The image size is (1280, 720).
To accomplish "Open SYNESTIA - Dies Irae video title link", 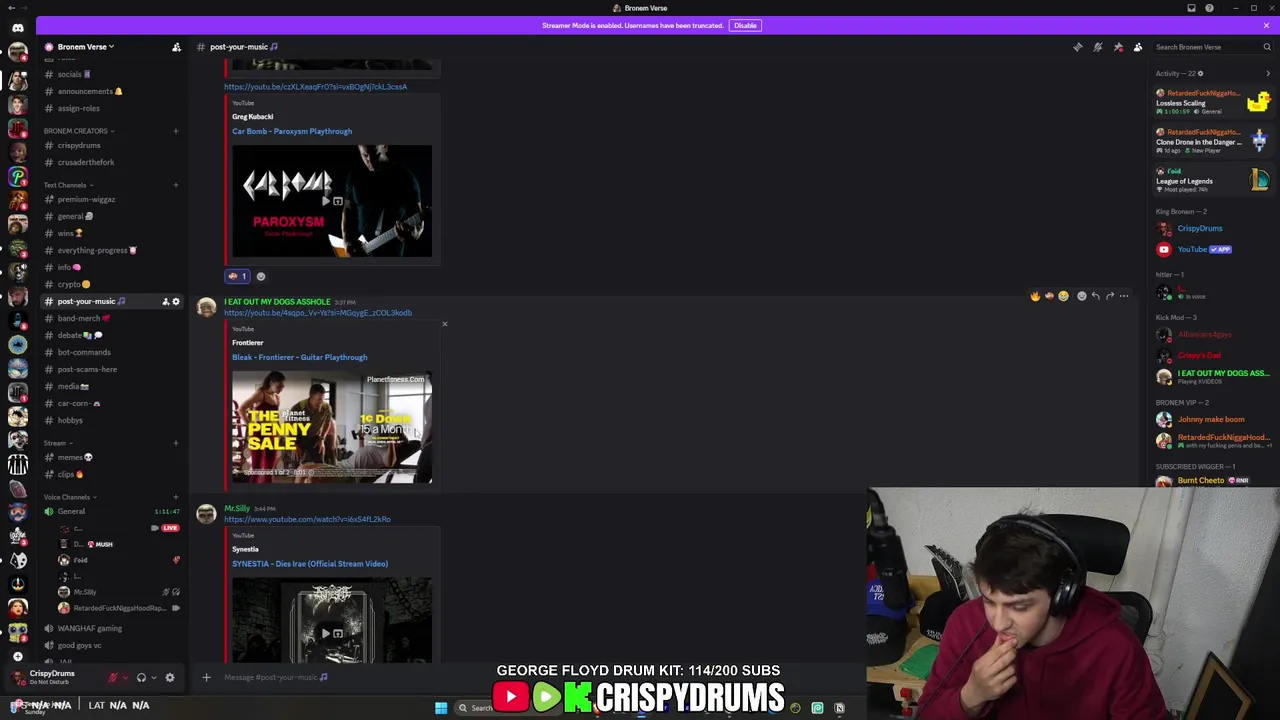I will point(310,564).
